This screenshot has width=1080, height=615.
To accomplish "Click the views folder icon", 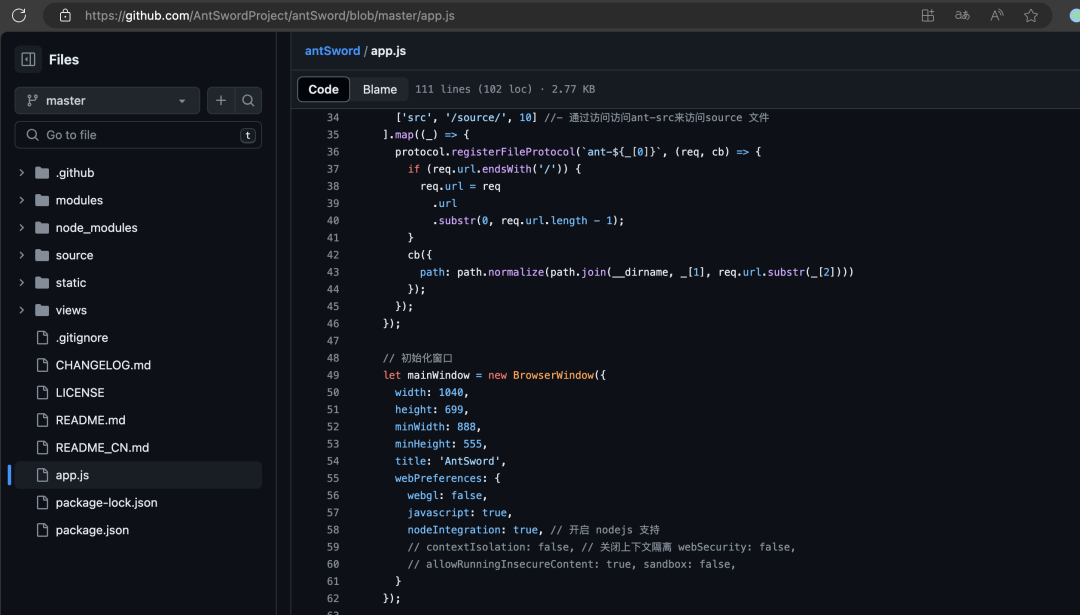I will click(x=42, y=311).
